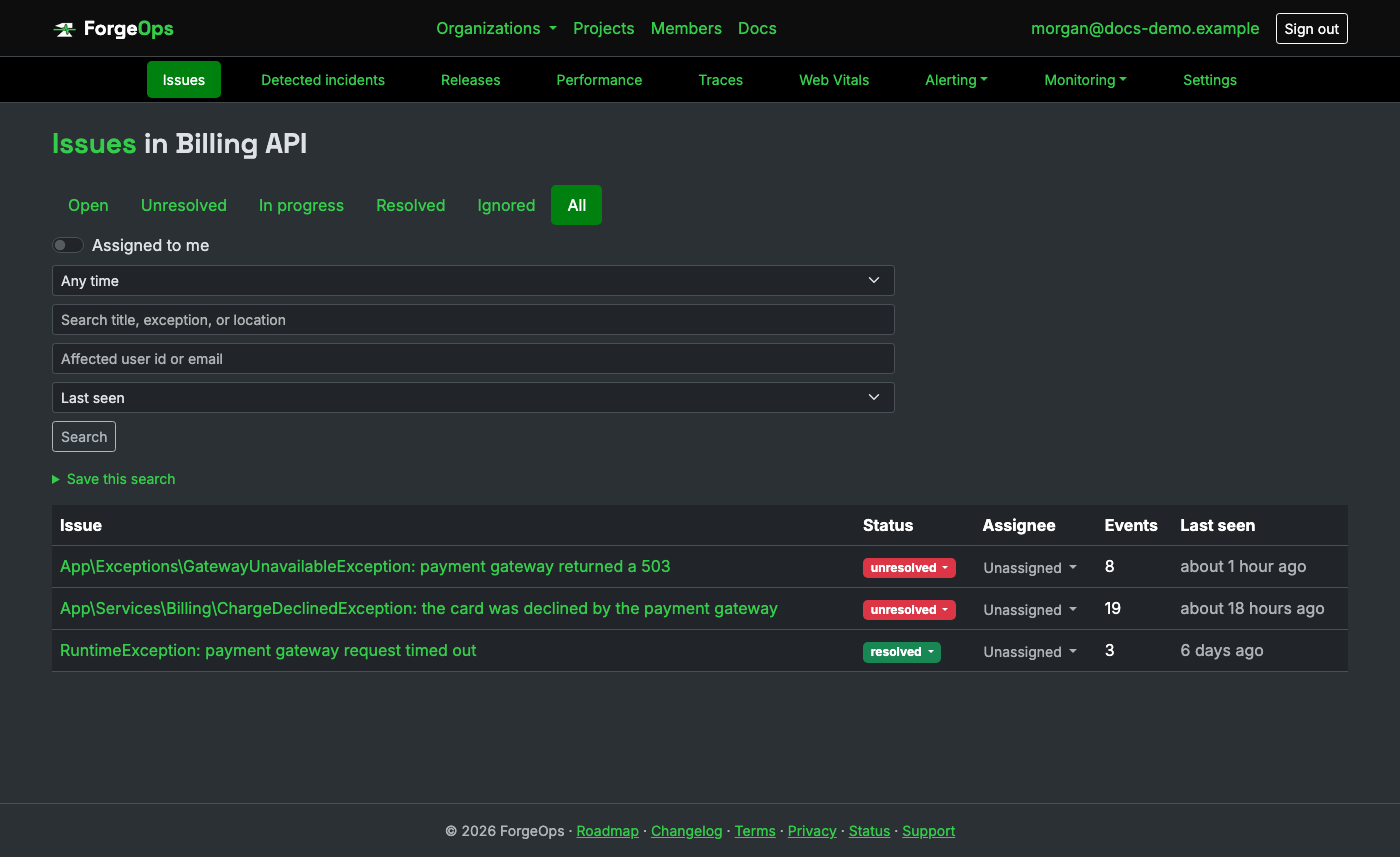The height and width of the screenshot is (857, 1400).
Task: Expand the Save this search section
Action: tap(114, 479)
